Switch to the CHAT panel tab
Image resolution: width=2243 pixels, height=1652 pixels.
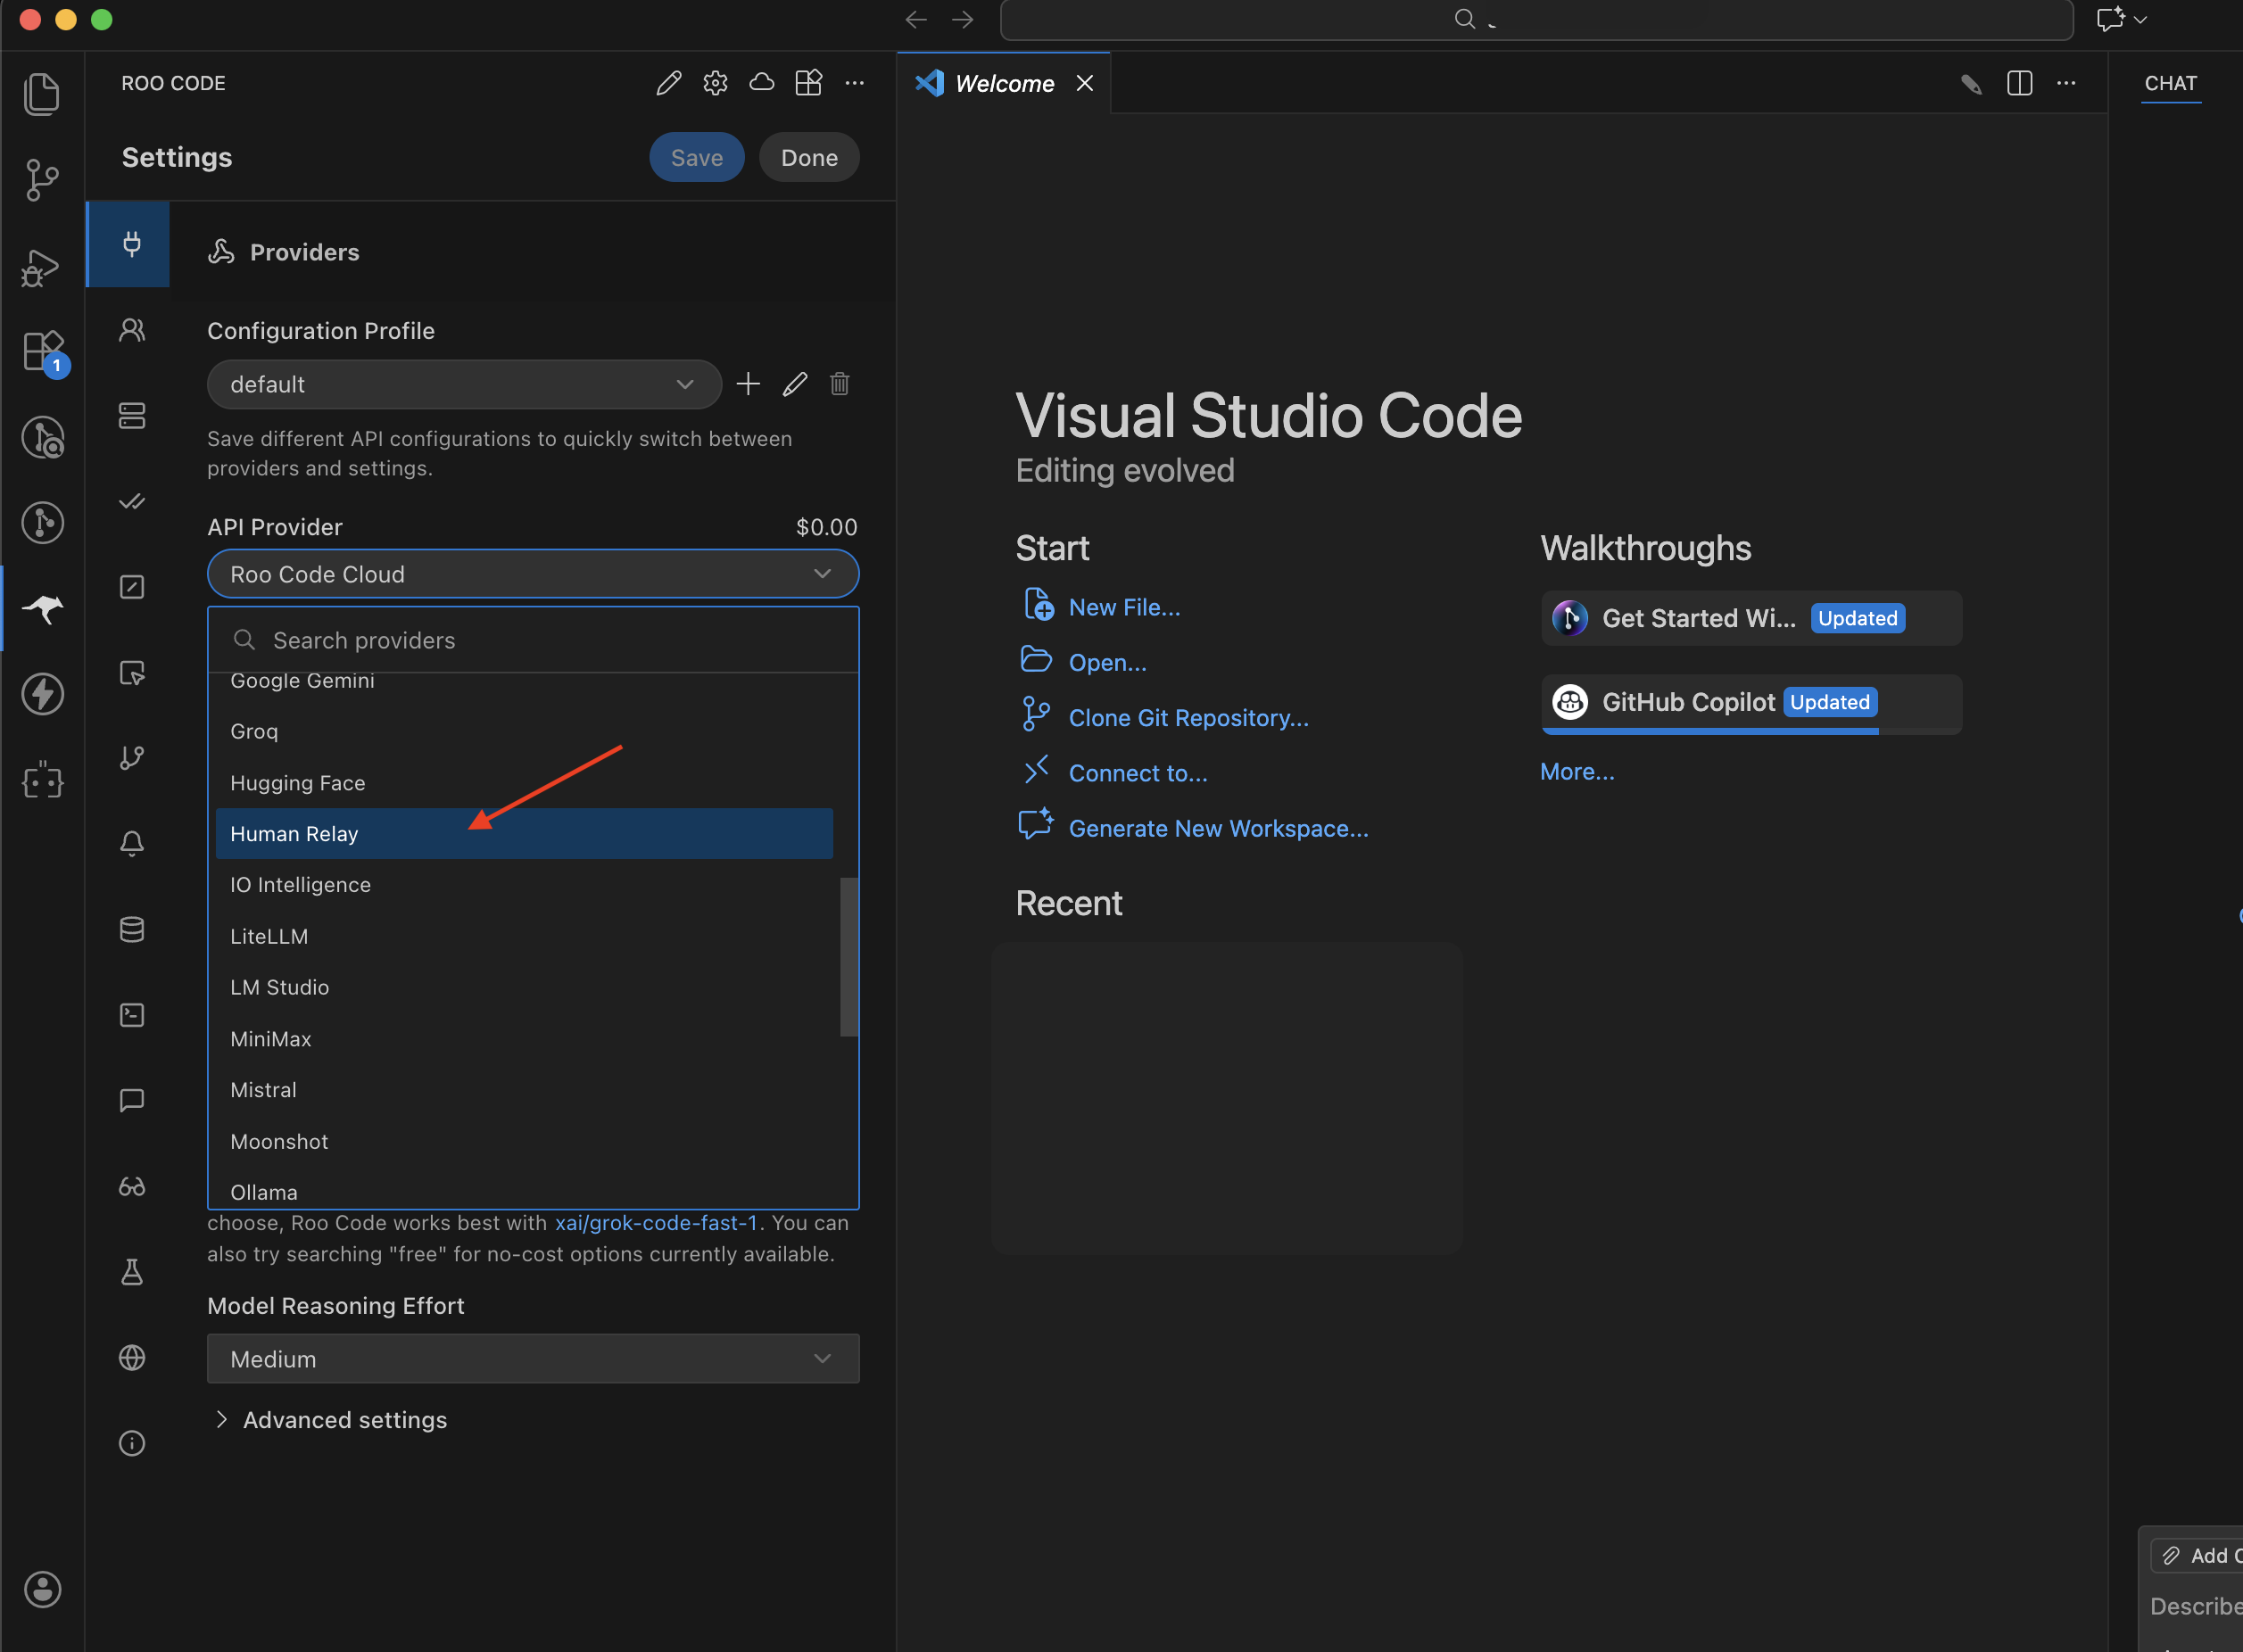coord(2170,83)
